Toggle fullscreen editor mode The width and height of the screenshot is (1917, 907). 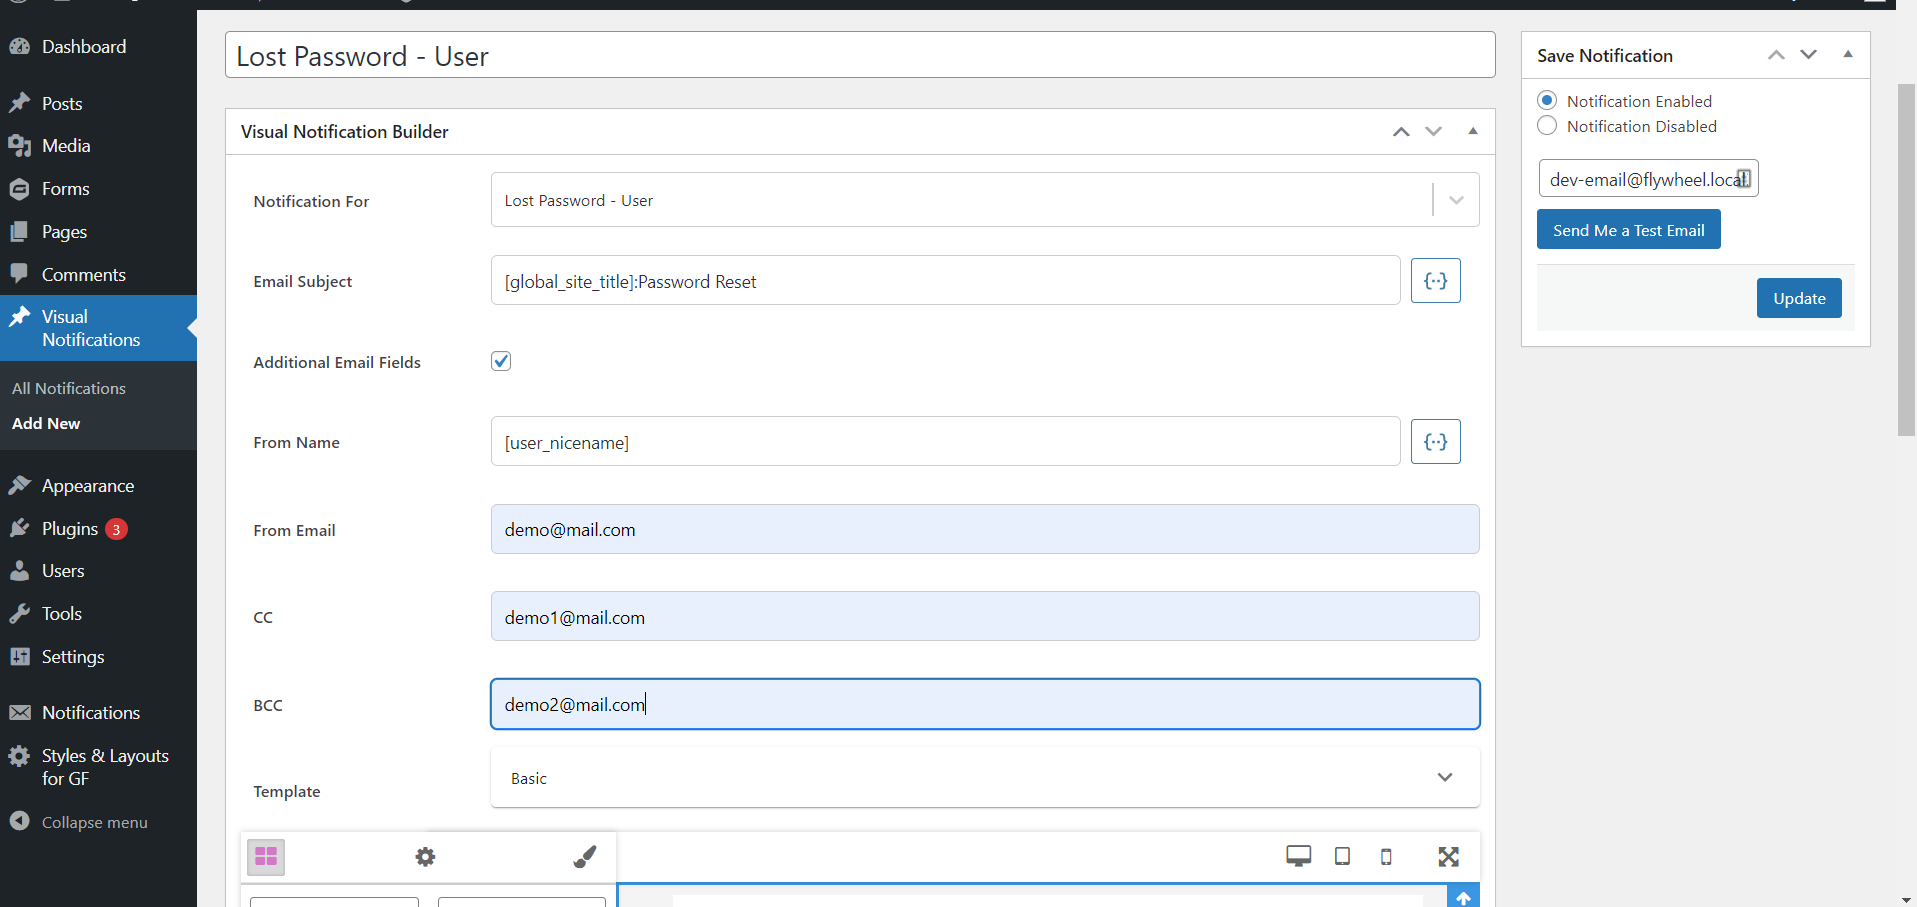coord(1448,856)
